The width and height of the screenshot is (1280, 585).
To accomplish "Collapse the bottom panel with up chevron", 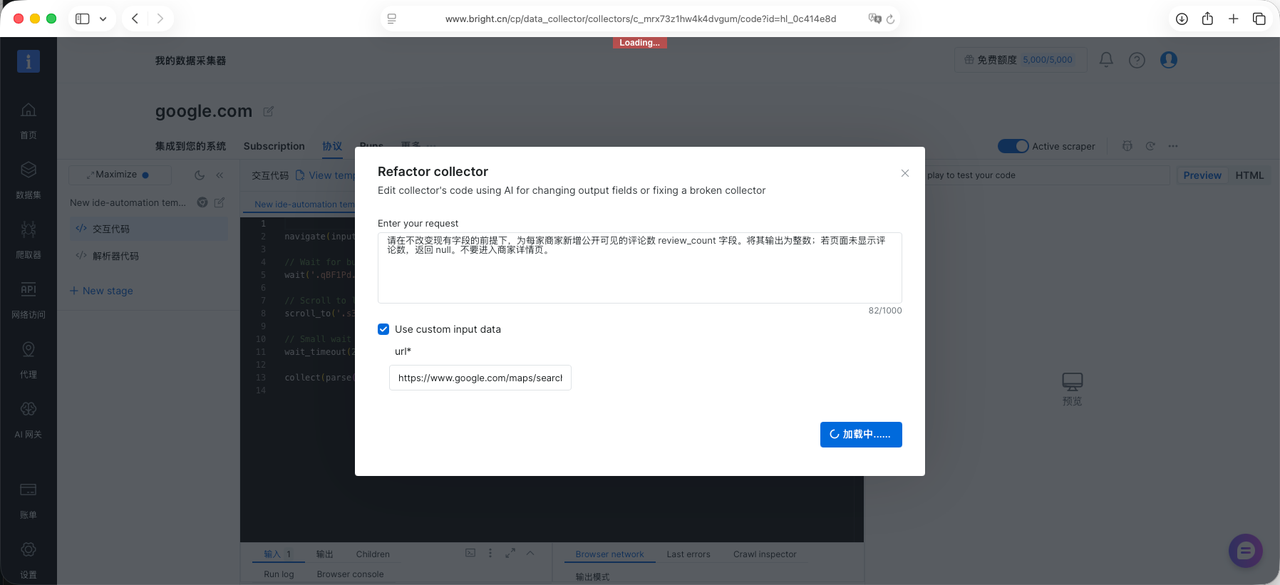I will click(530, 553).
